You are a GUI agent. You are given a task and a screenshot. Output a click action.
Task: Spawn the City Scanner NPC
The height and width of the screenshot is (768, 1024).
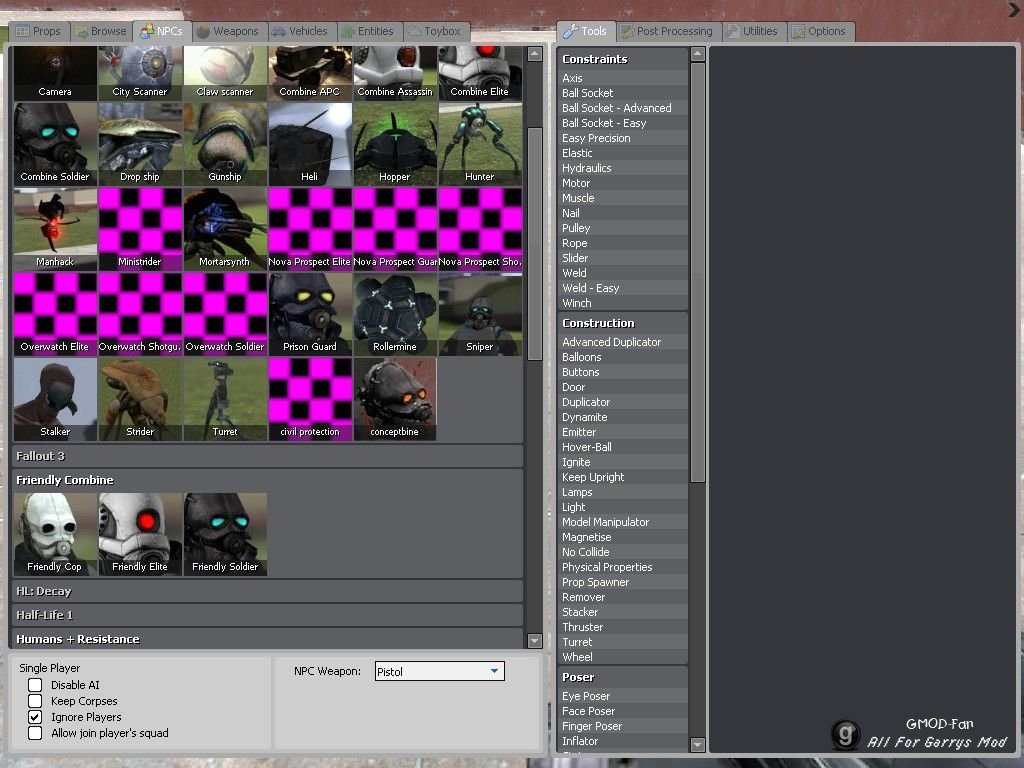tap(140, 72)
